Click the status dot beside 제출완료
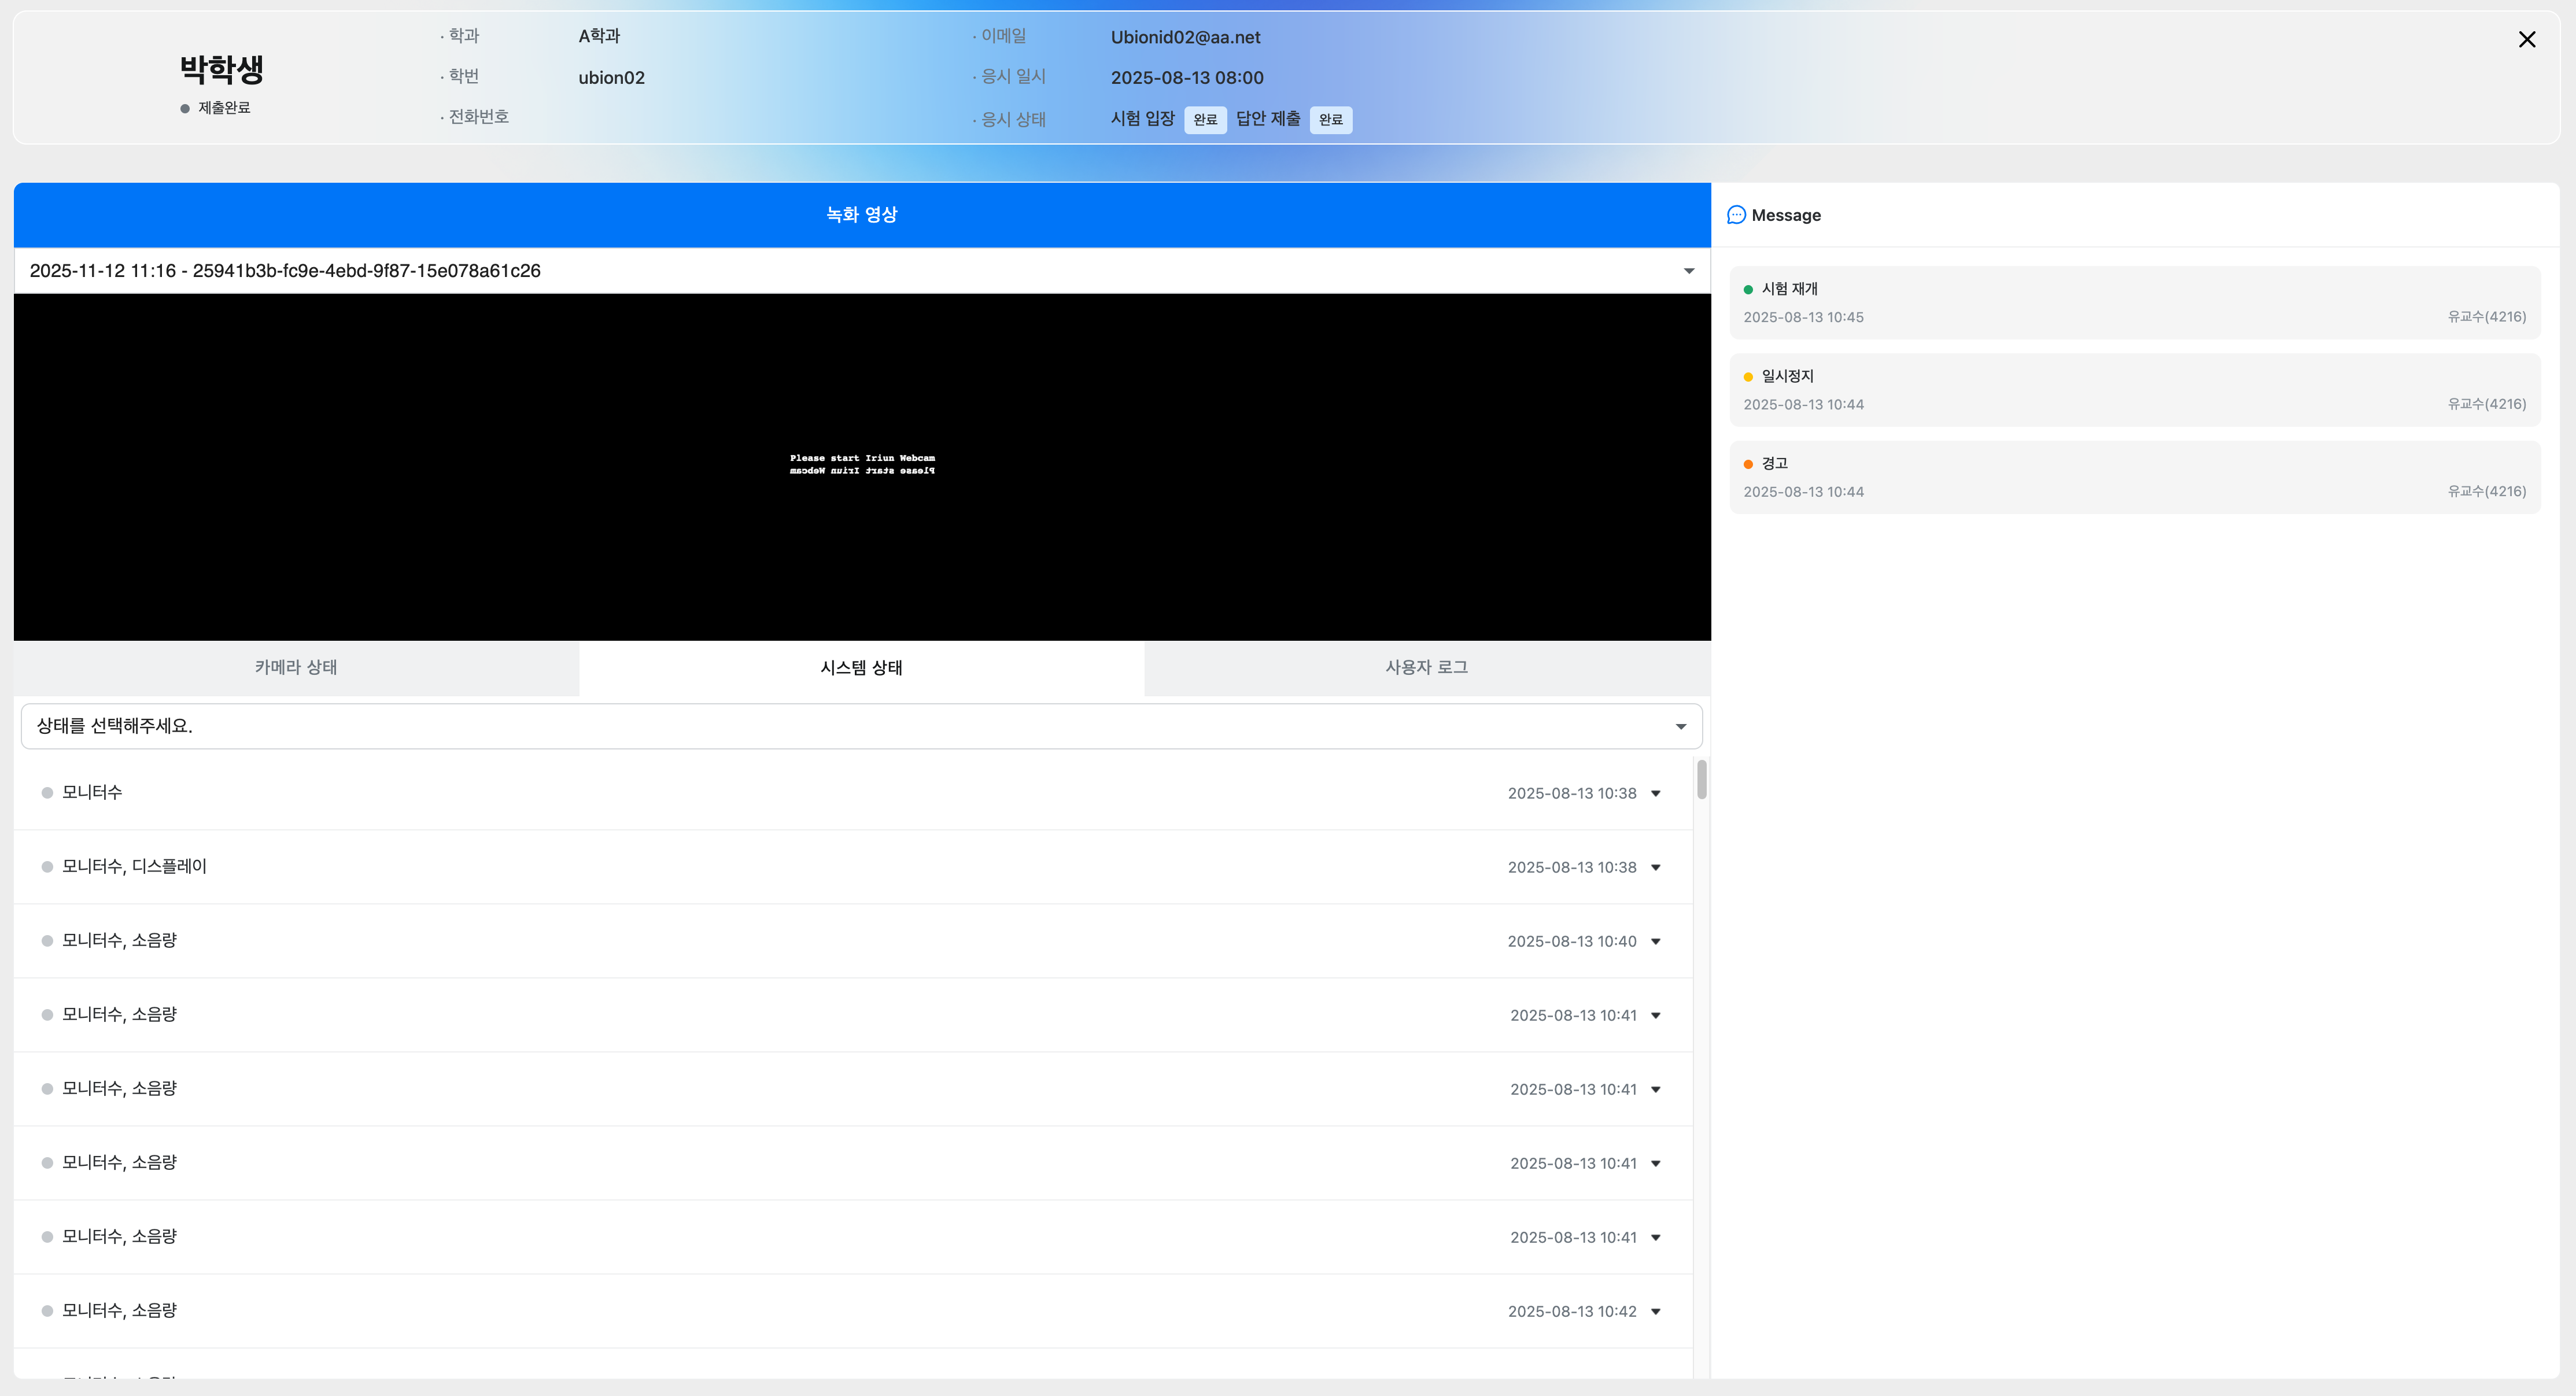The width and height of the screenshot is (2576, 1396). coord(185,109)
